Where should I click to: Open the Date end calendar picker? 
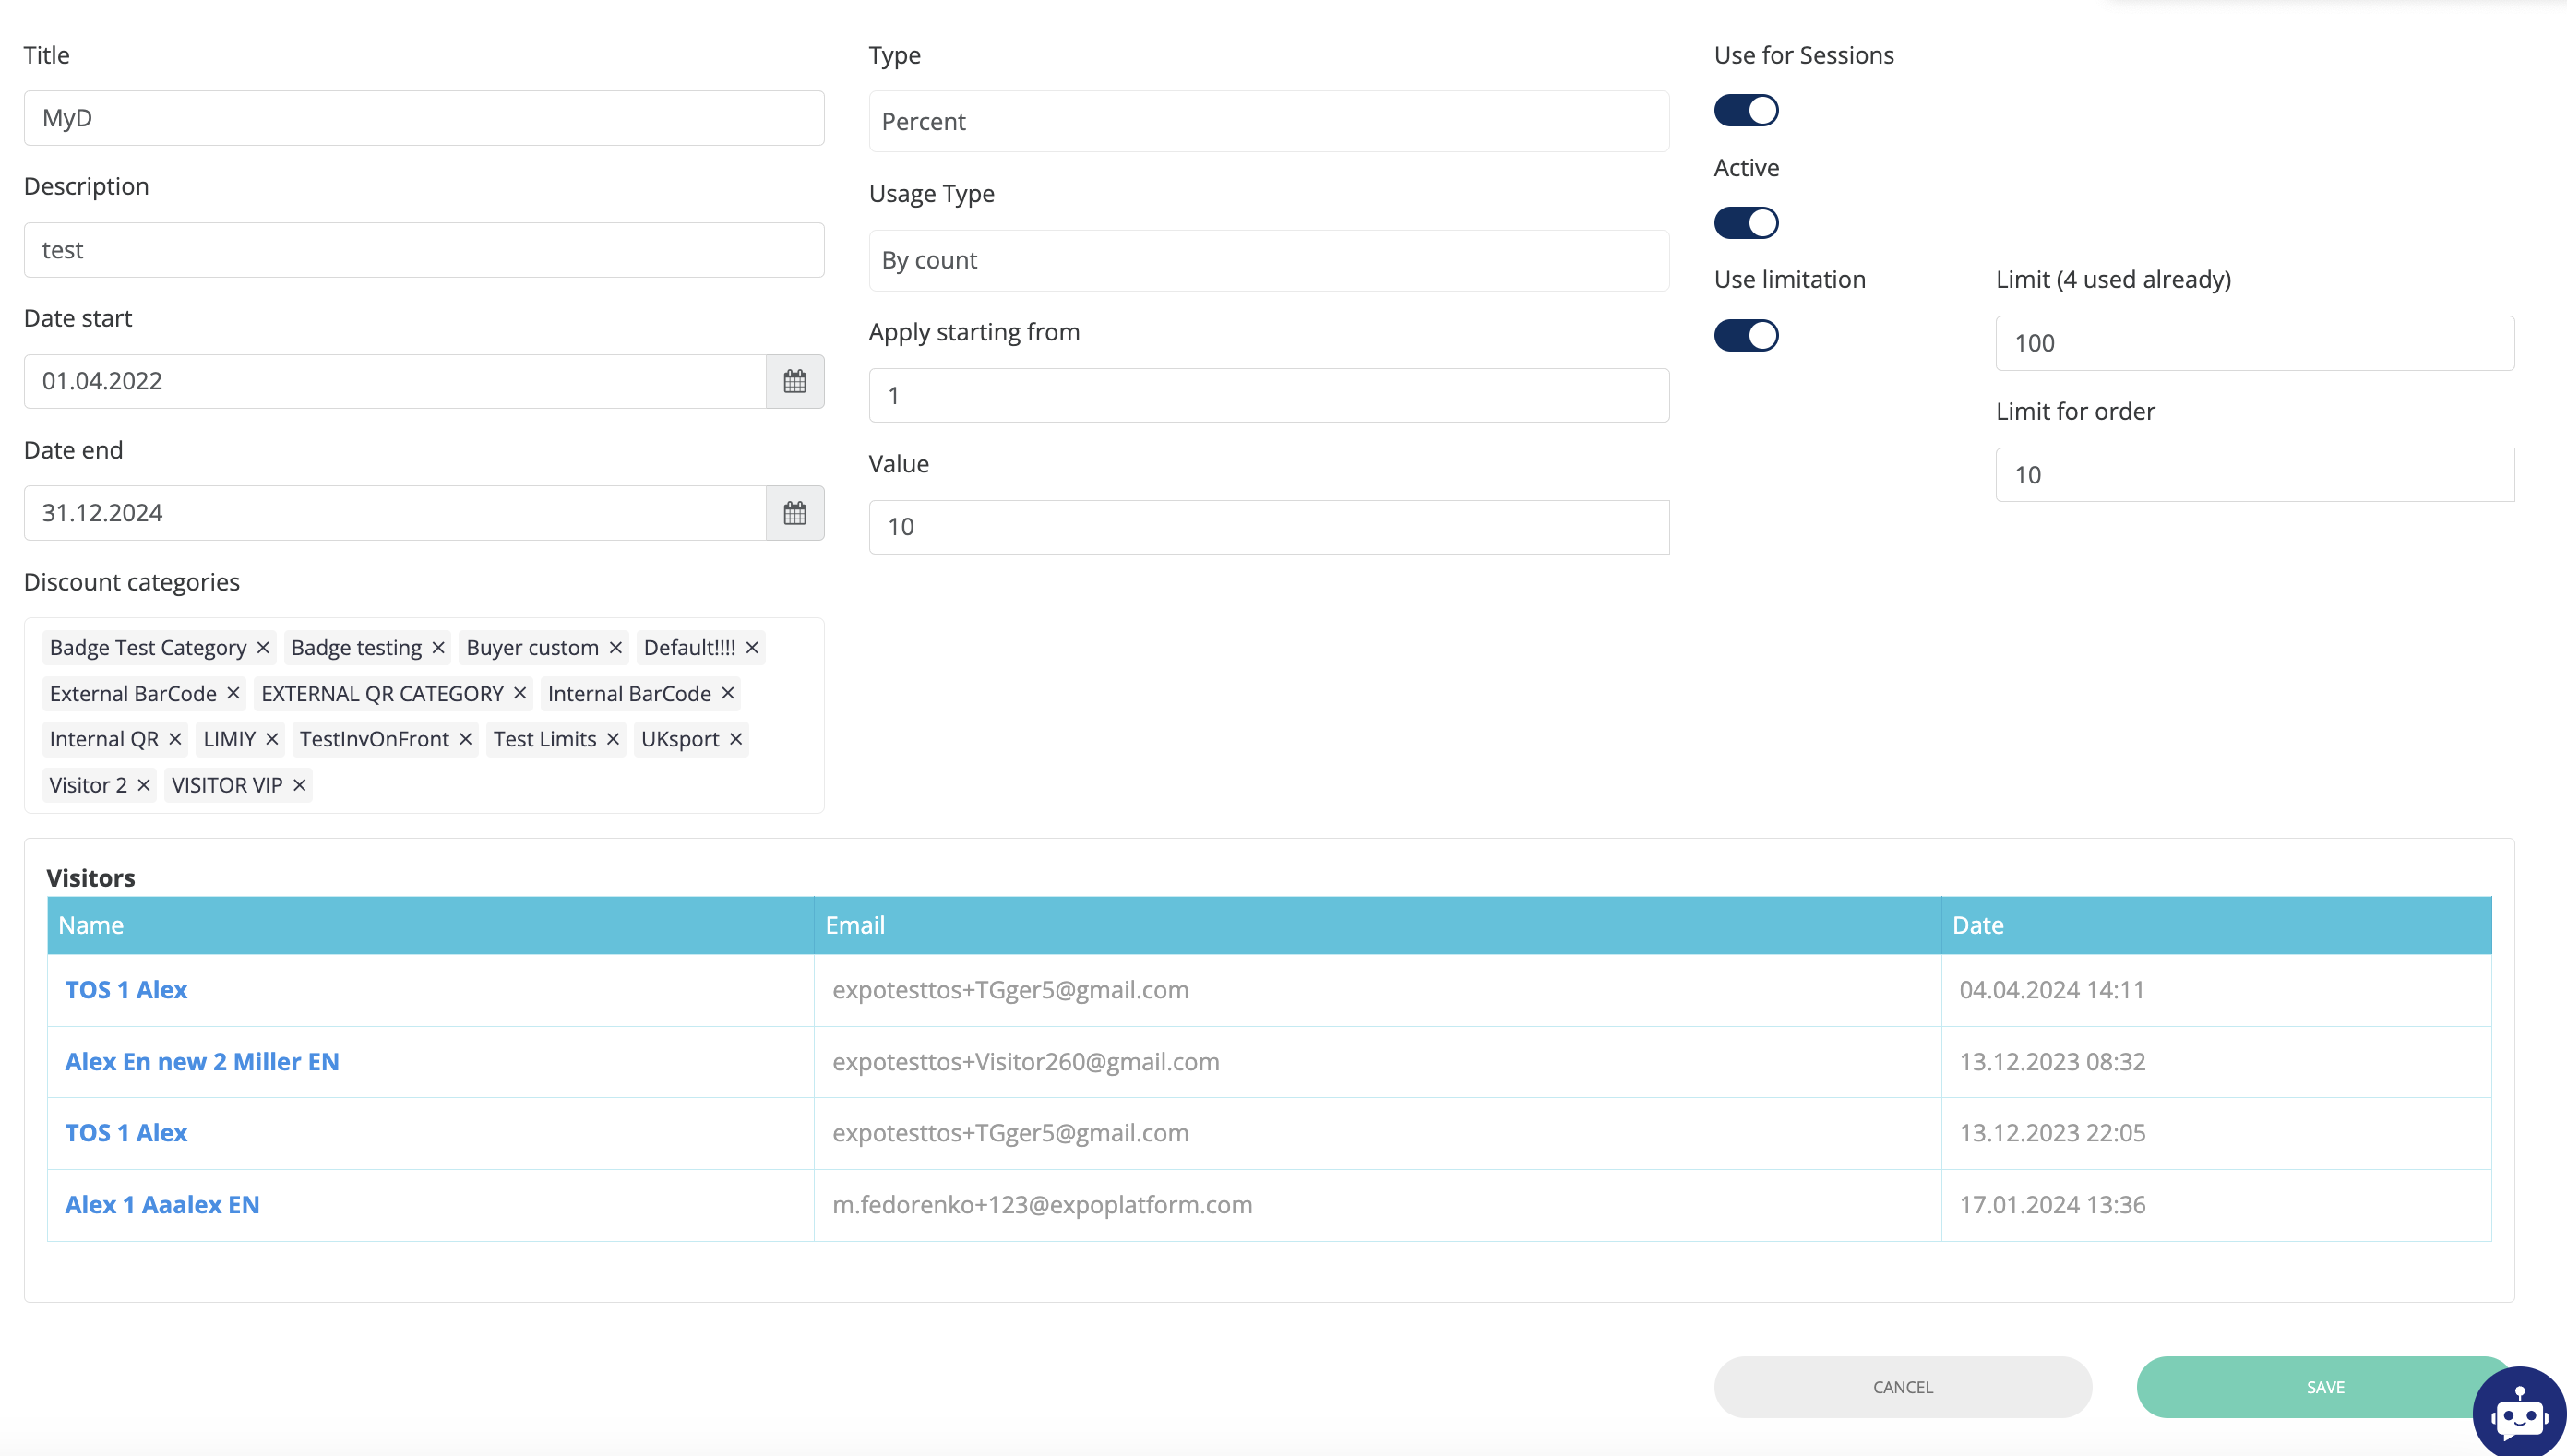tap(795, 513)
